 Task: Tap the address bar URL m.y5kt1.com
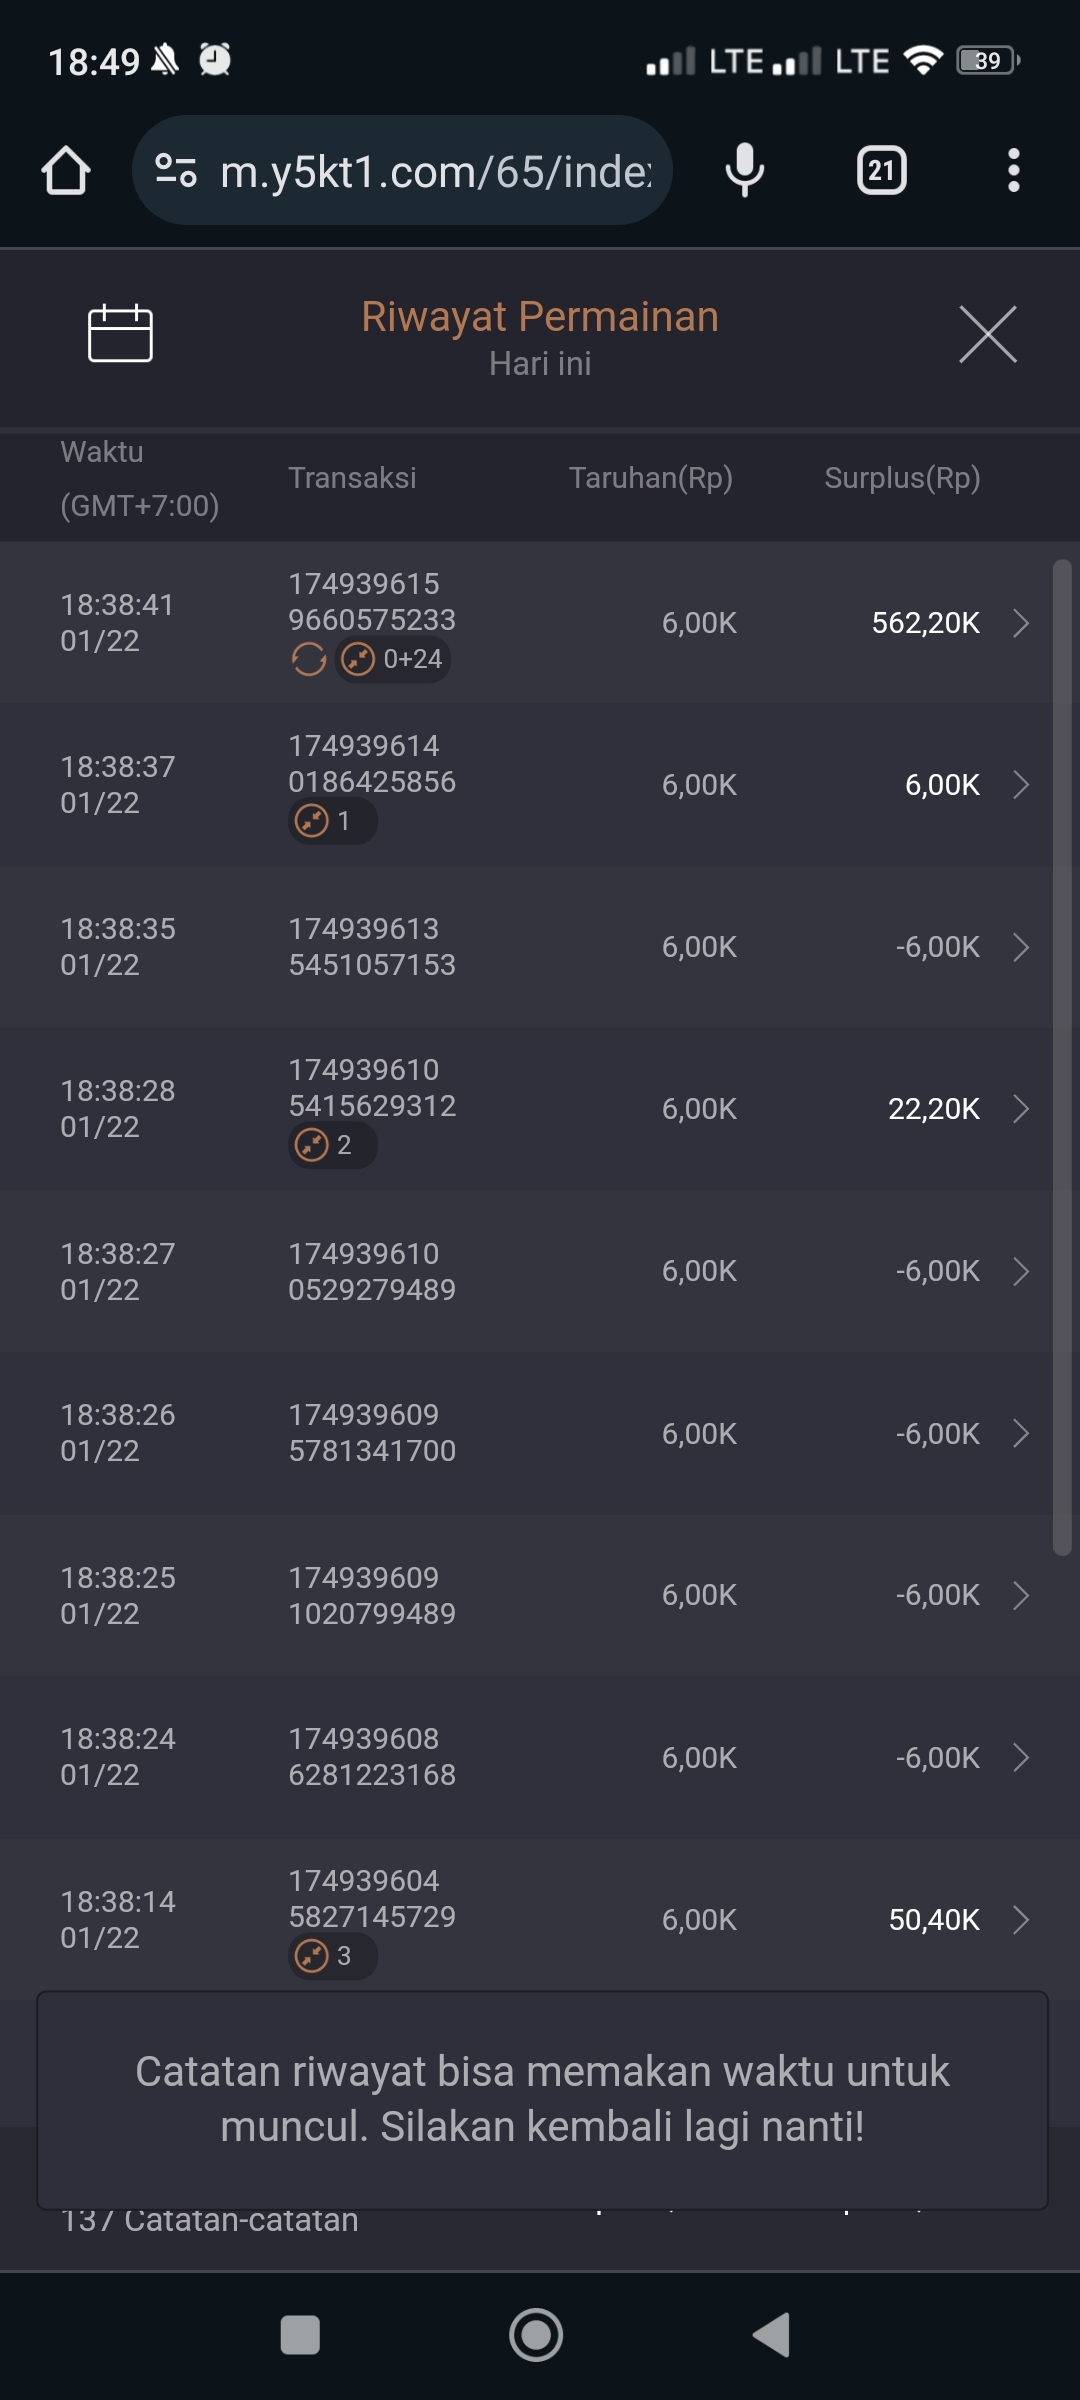click(435, 172)
